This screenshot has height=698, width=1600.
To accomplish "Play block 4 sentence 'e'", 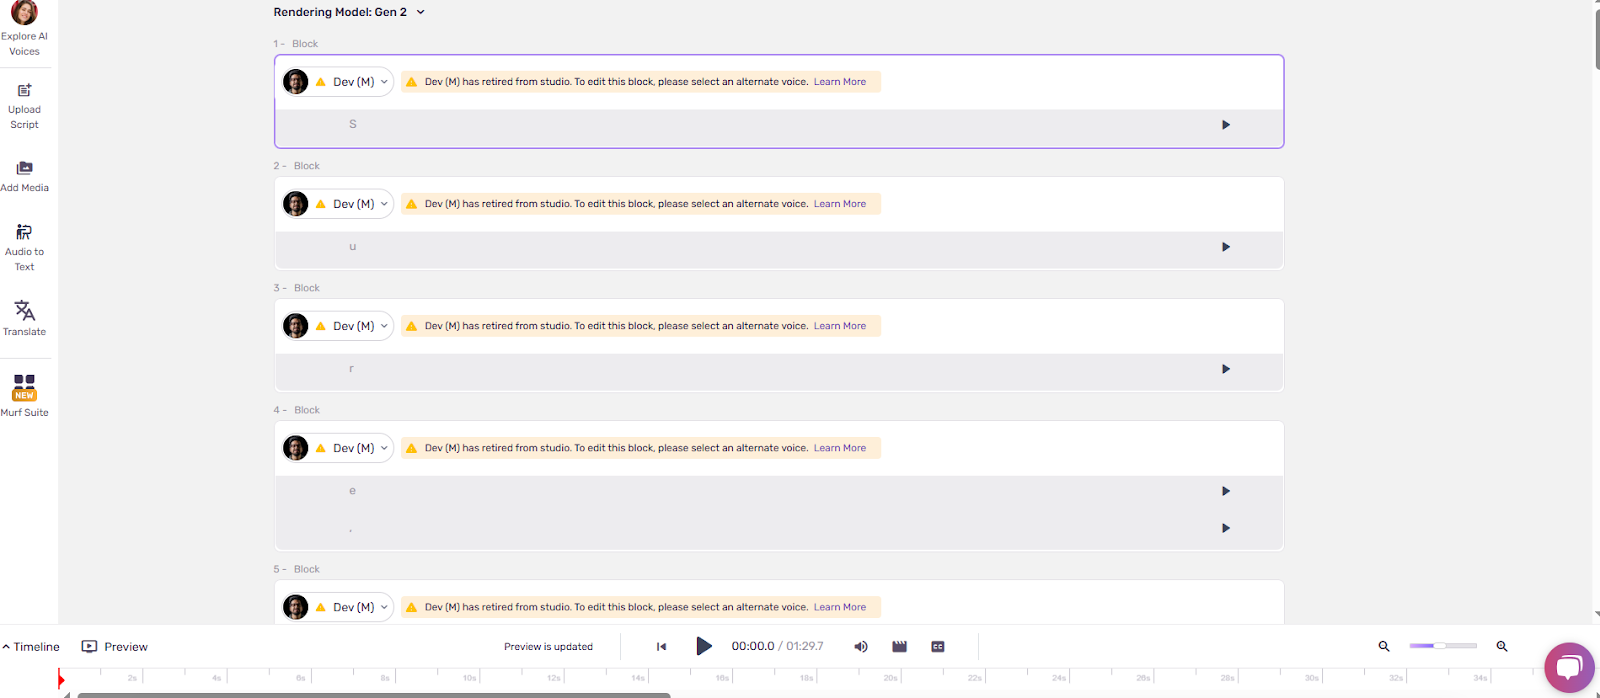I will point(1226,491).
